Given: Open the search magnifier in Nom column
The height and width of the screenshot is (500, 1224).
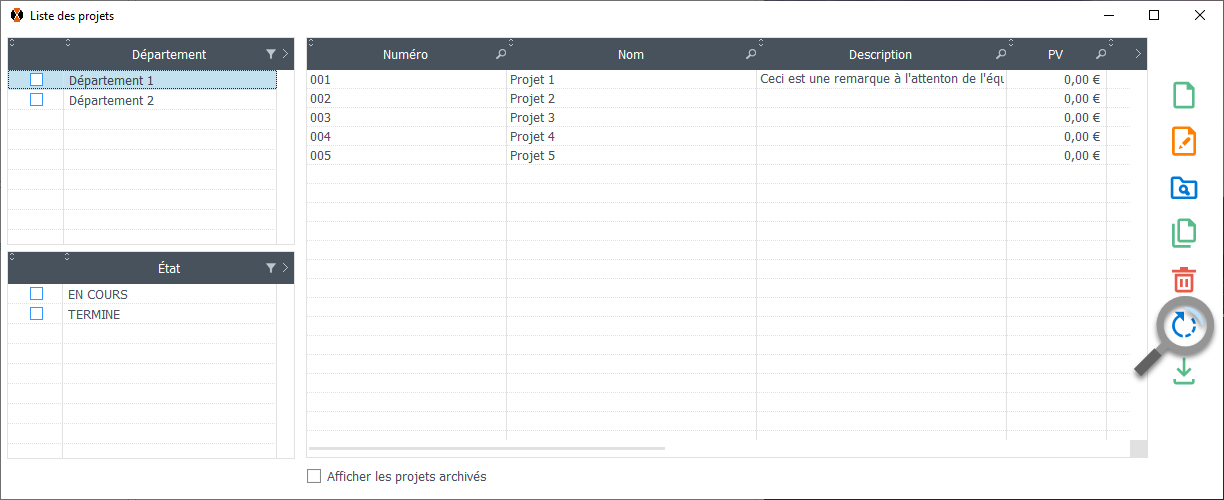Looking at the screenshot, I should 751,55.
